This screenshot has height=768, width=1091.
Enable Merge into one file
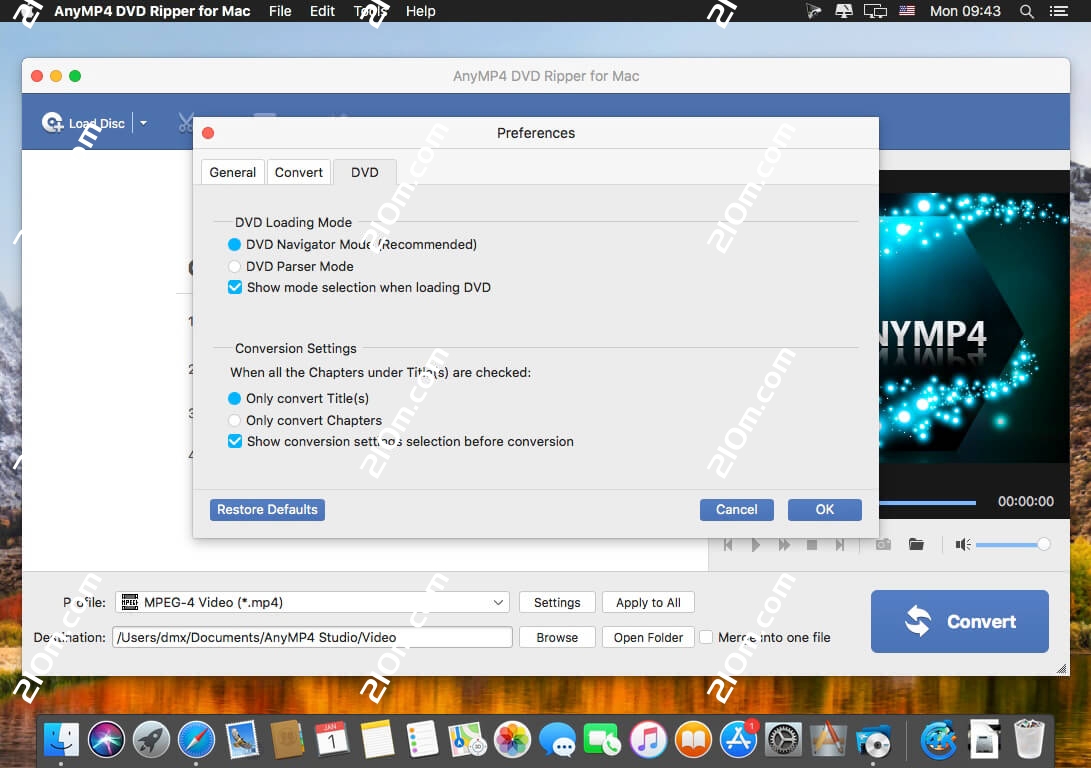click(x=706, y=637)
